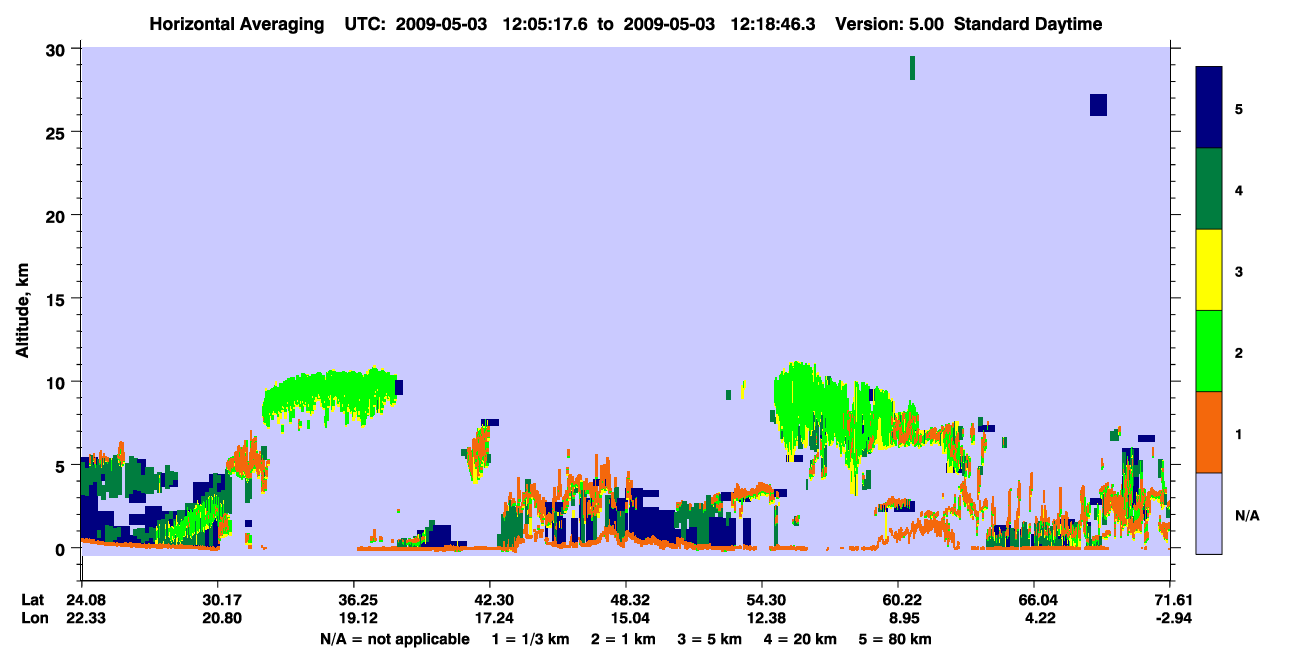Click the yellow level 3 colorbar segment
The width and height of the screenshot is (1300, 667).
[1209, 270]
